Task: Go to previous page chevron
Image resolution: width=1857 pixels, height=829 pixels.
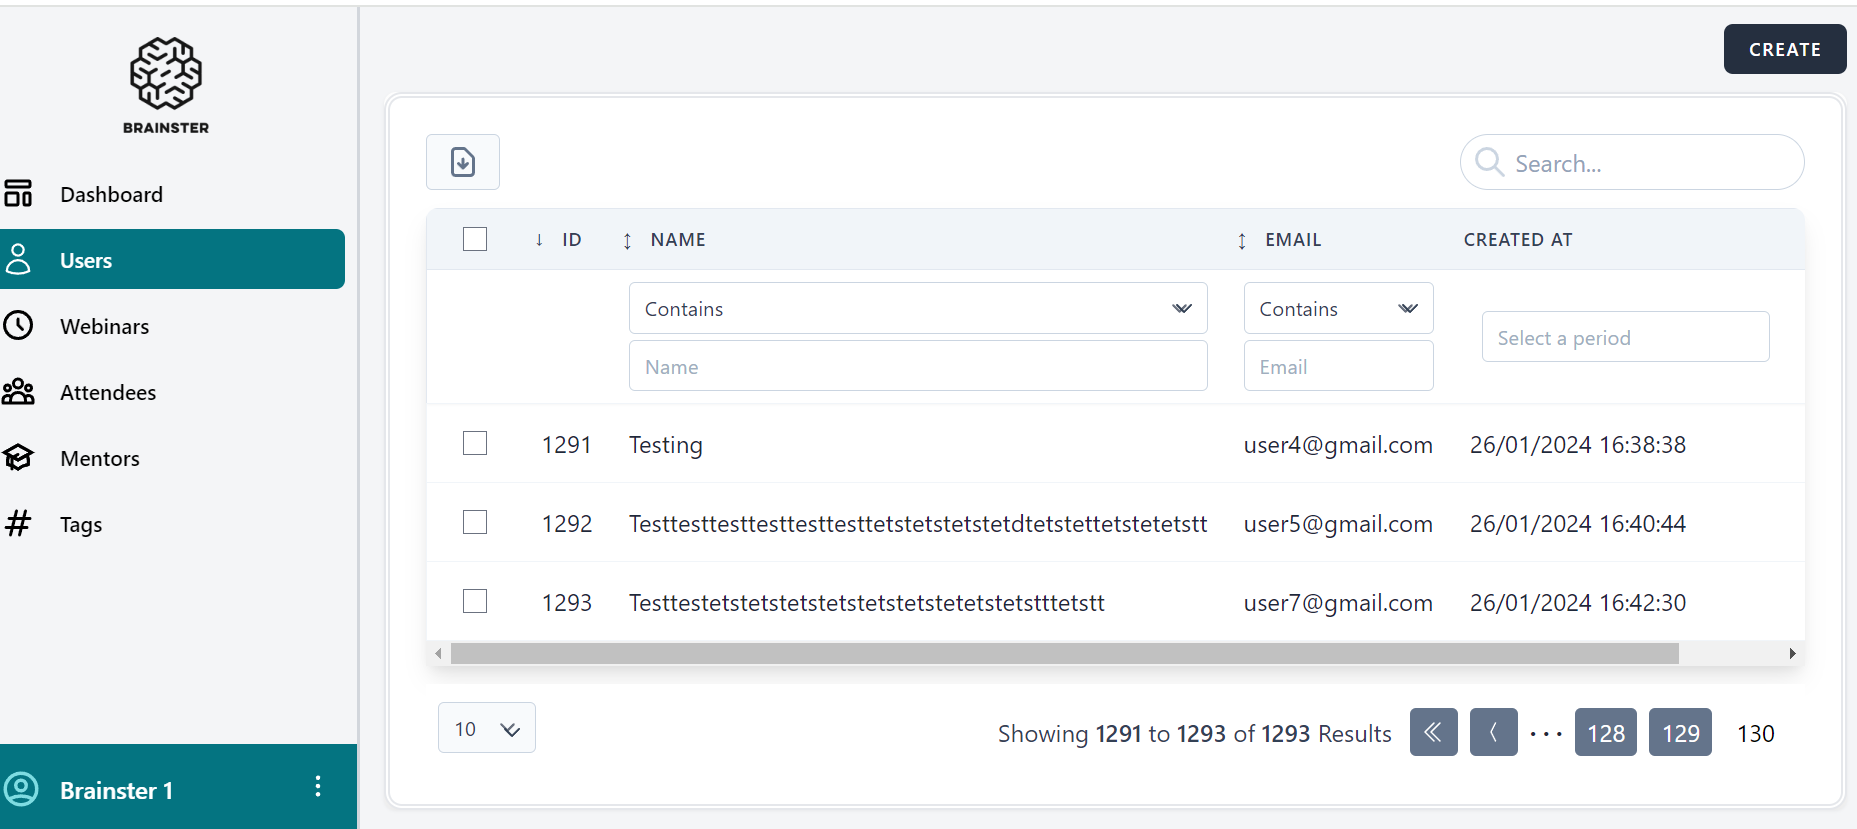Action: (1493, 733)
